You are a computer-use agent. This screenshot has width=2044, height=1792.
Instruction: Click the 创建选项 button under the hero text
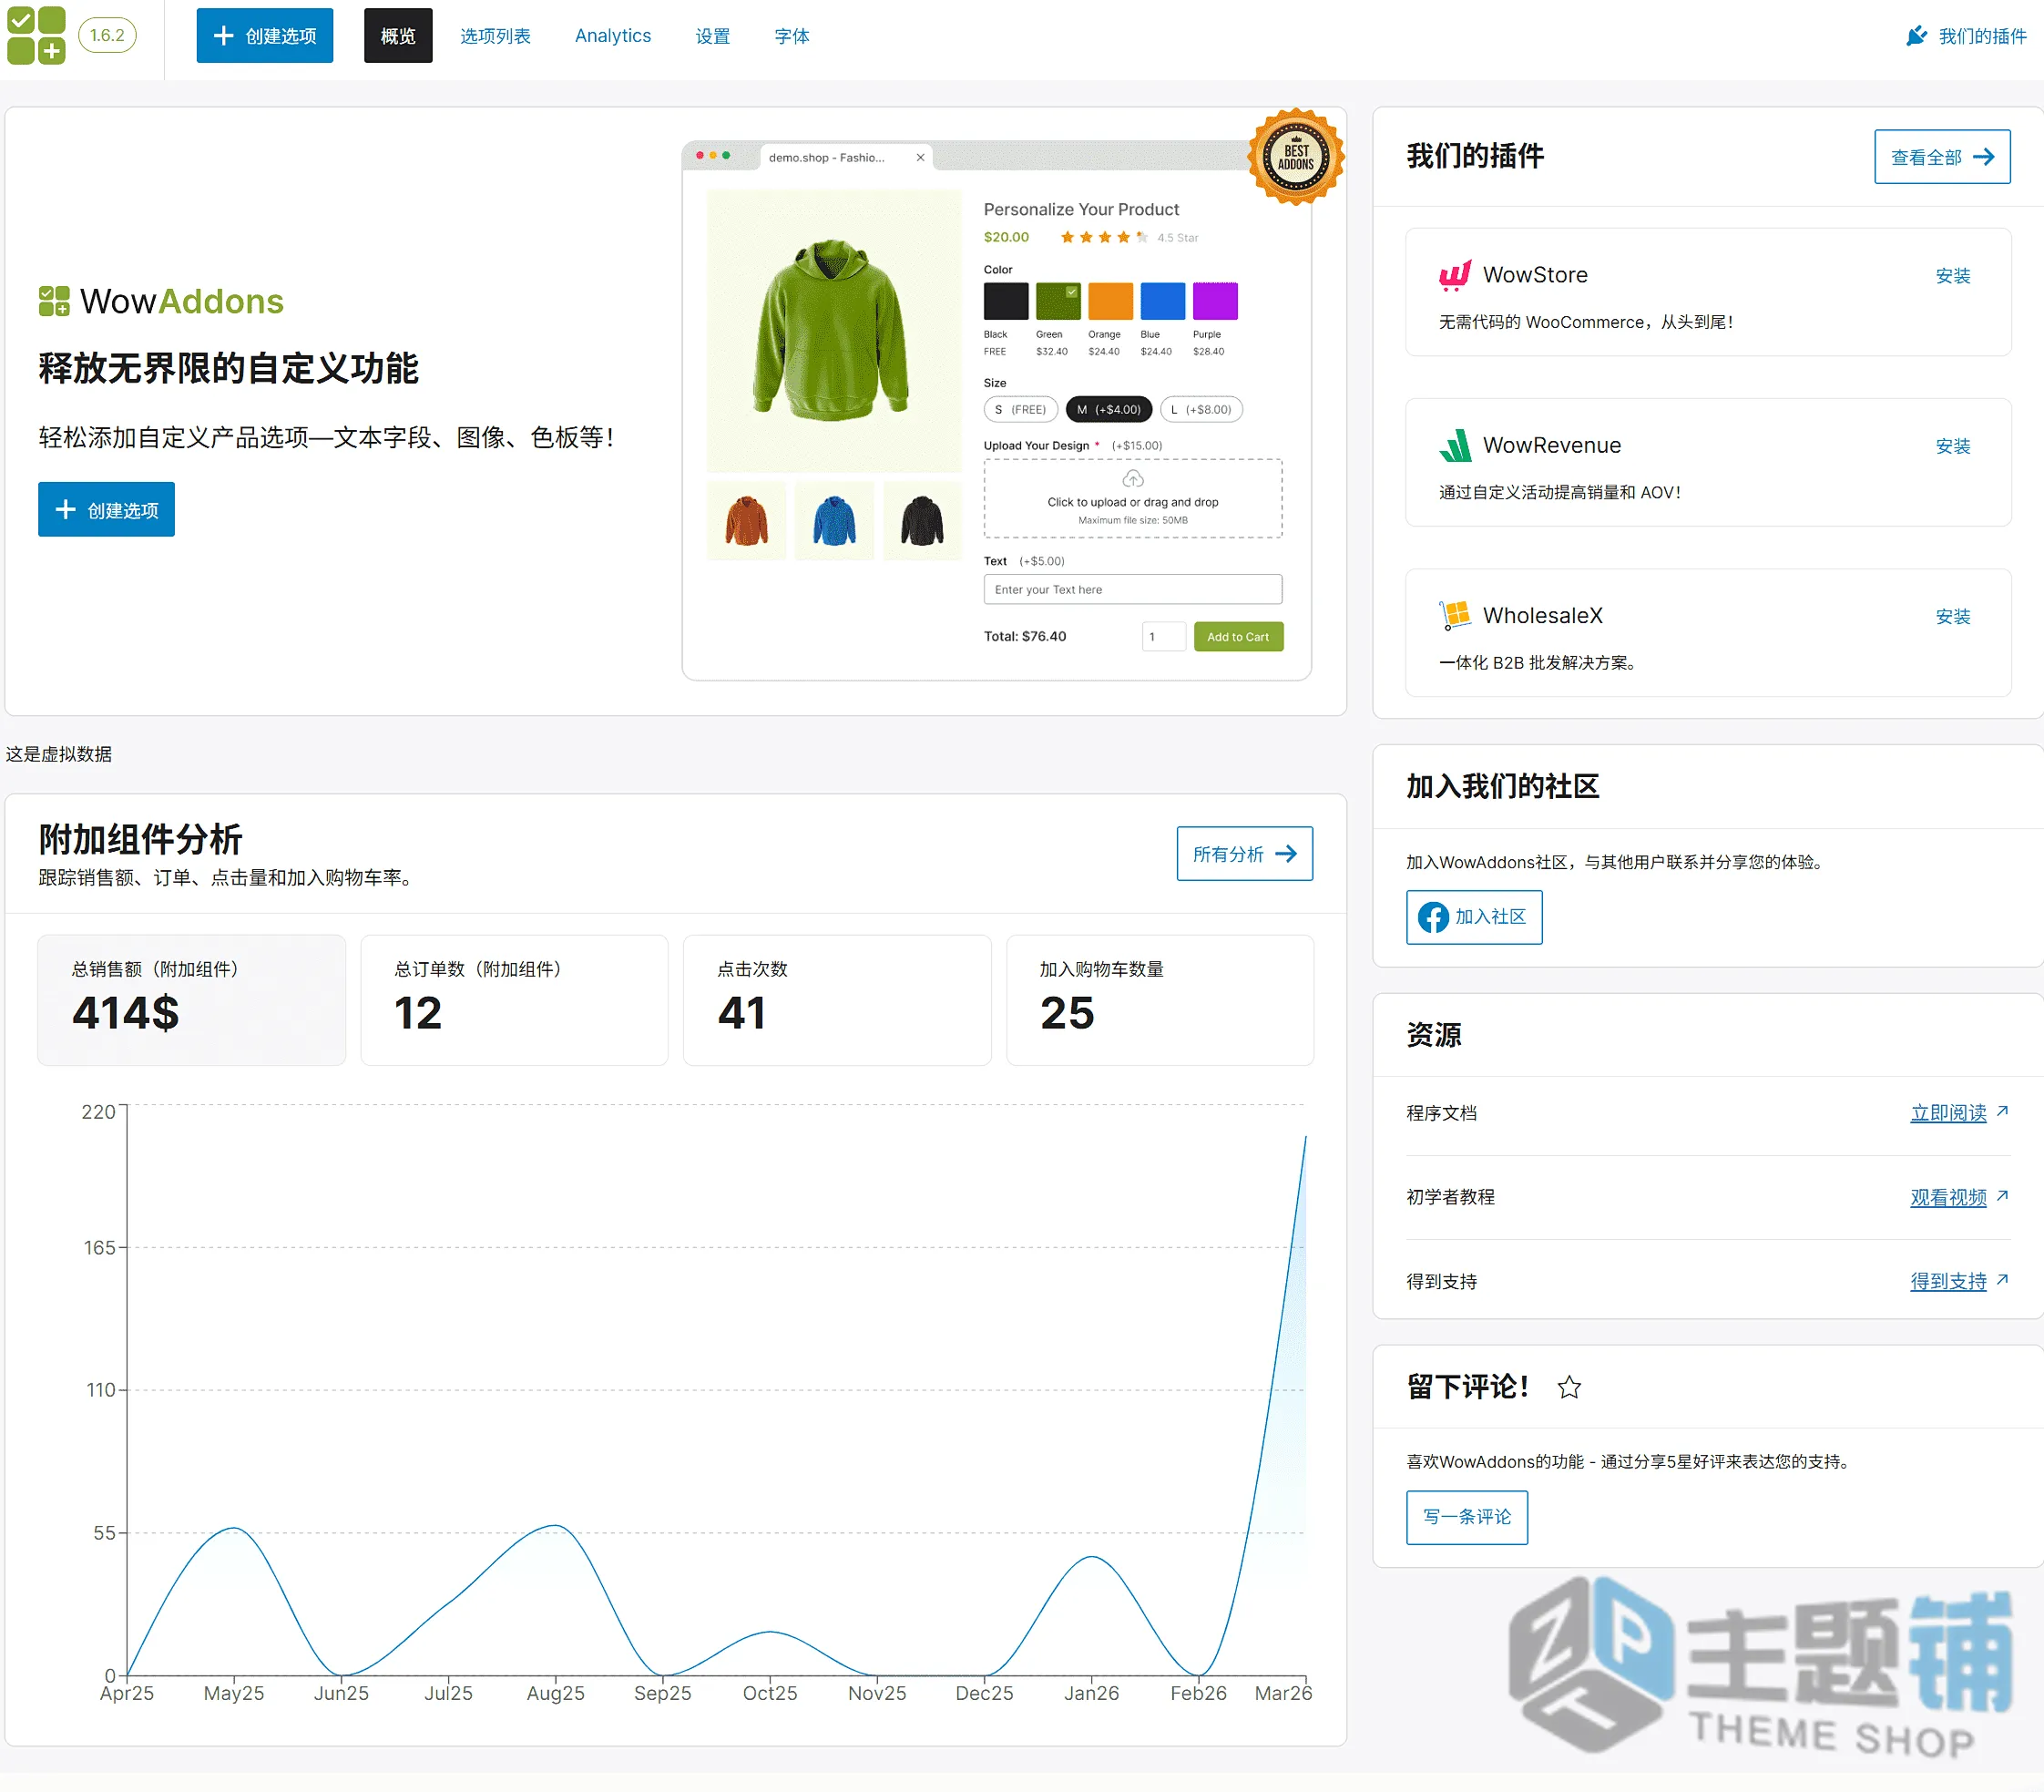click(x=106, y=509)
